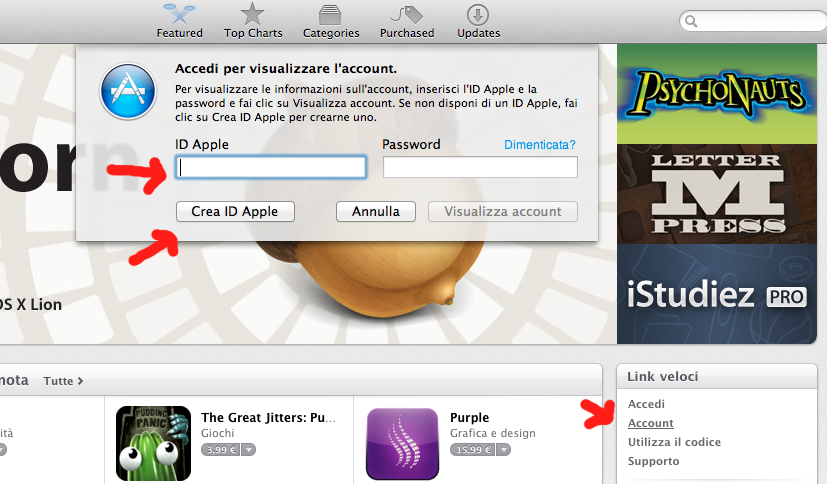Viewport: 827px width, 484px height.
Task: Open the Psychonauts banner
Action: point(717,94)
